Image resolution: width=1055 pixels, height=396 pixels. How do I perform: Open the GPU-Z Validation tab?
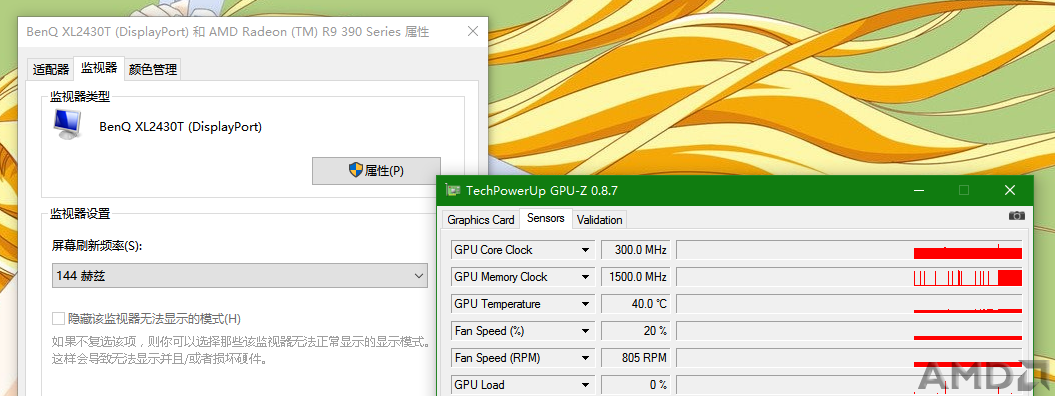pyautogui.click(x=599, y=220)
